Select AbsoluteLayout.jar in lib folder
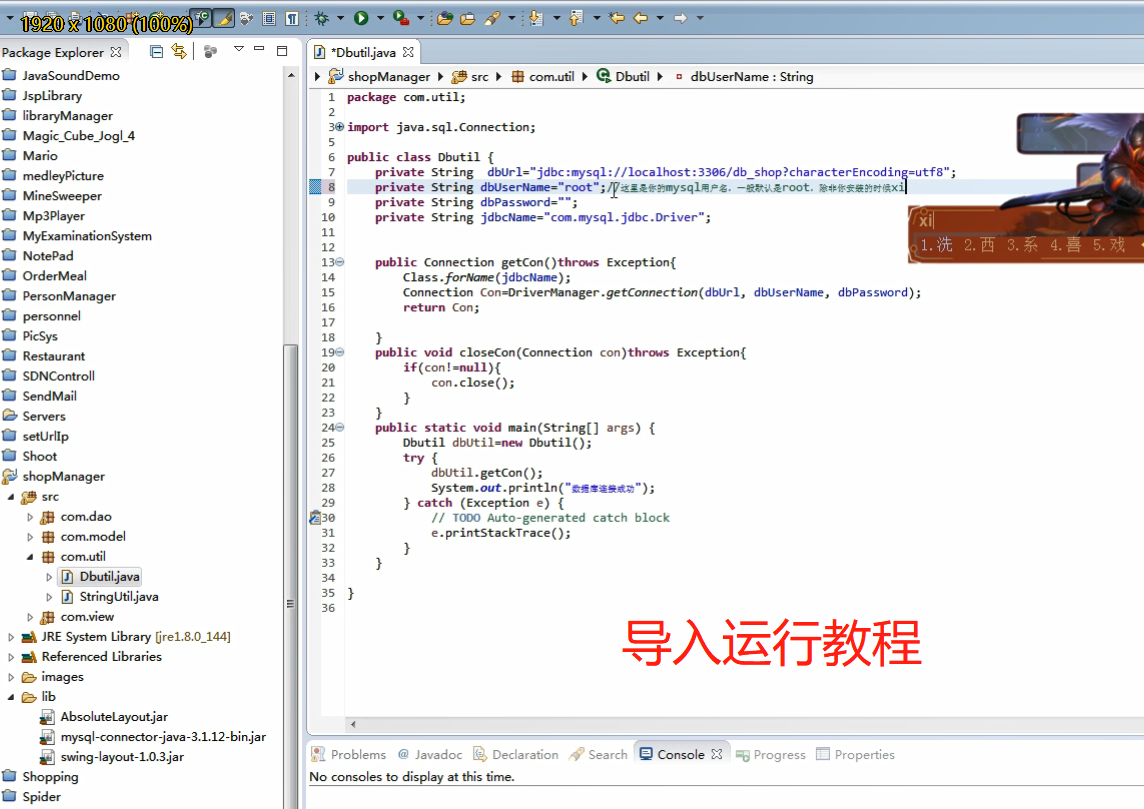The image size is (1144, 809). click(x=105, y=717)
